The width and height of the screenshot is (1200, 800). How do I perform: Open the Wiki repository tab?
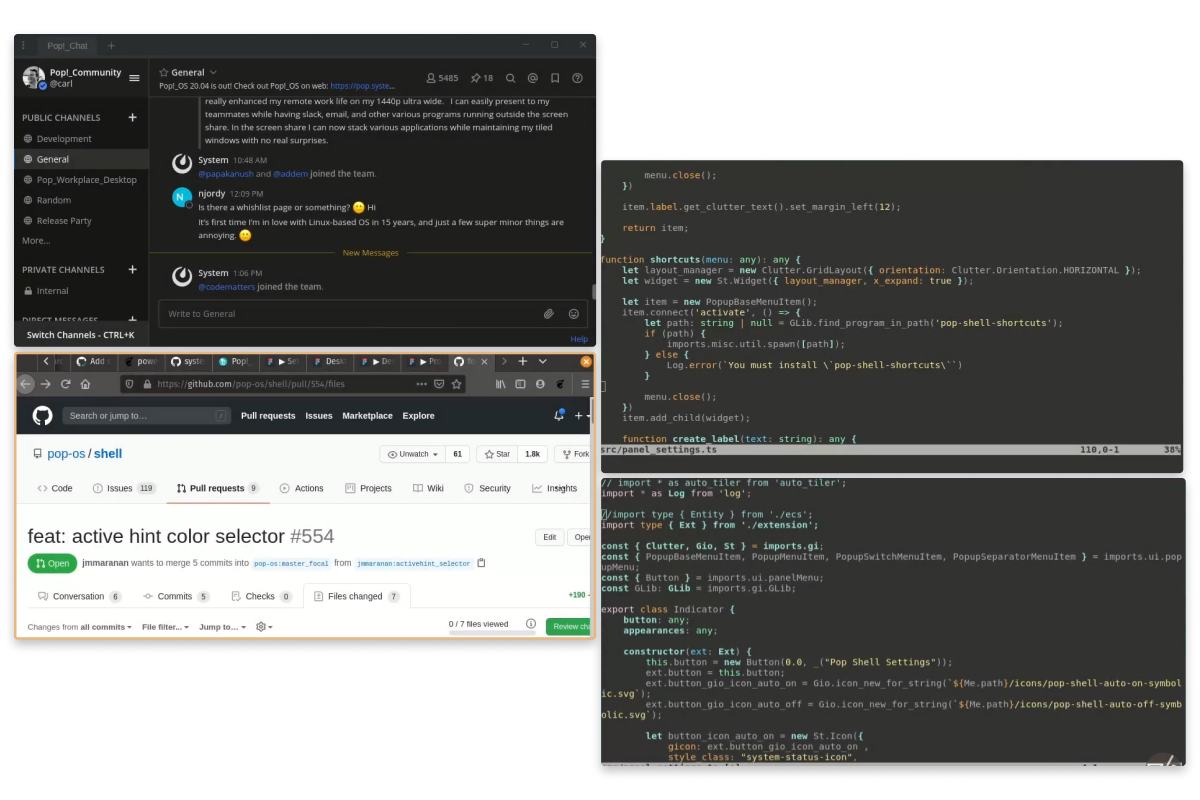428,488
